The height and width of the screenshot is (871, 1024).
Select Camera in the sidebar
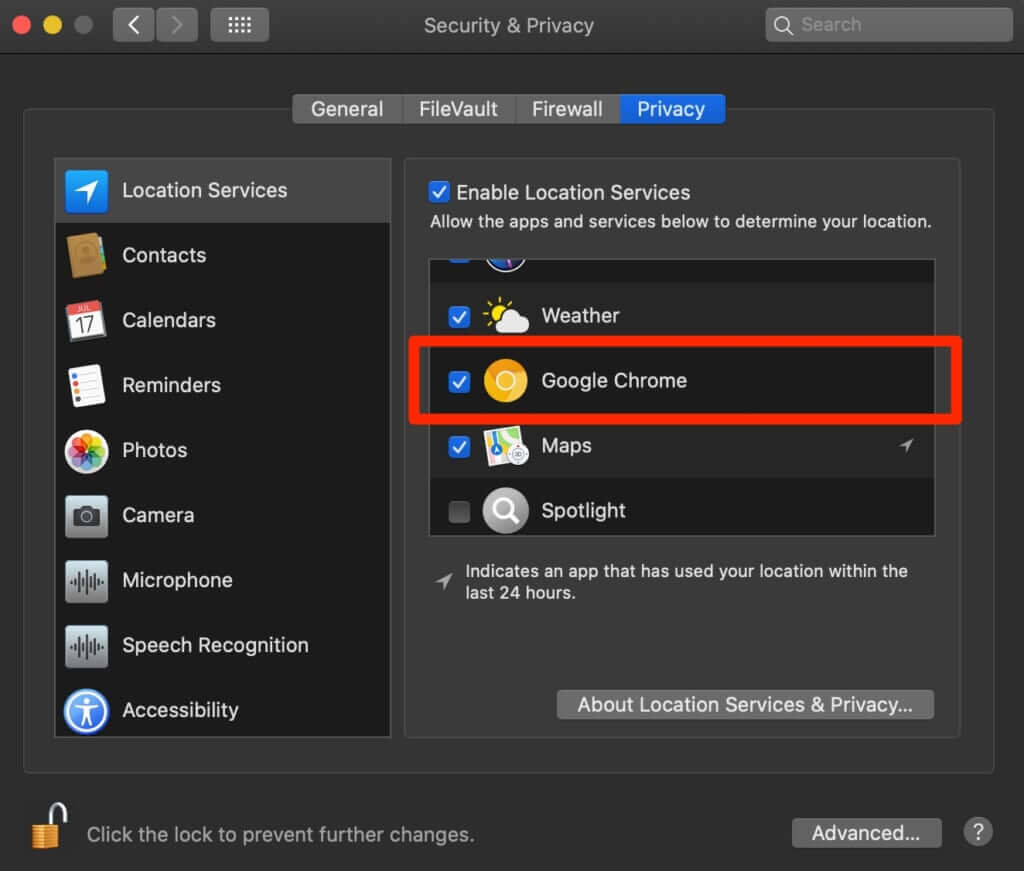(223, 516)
